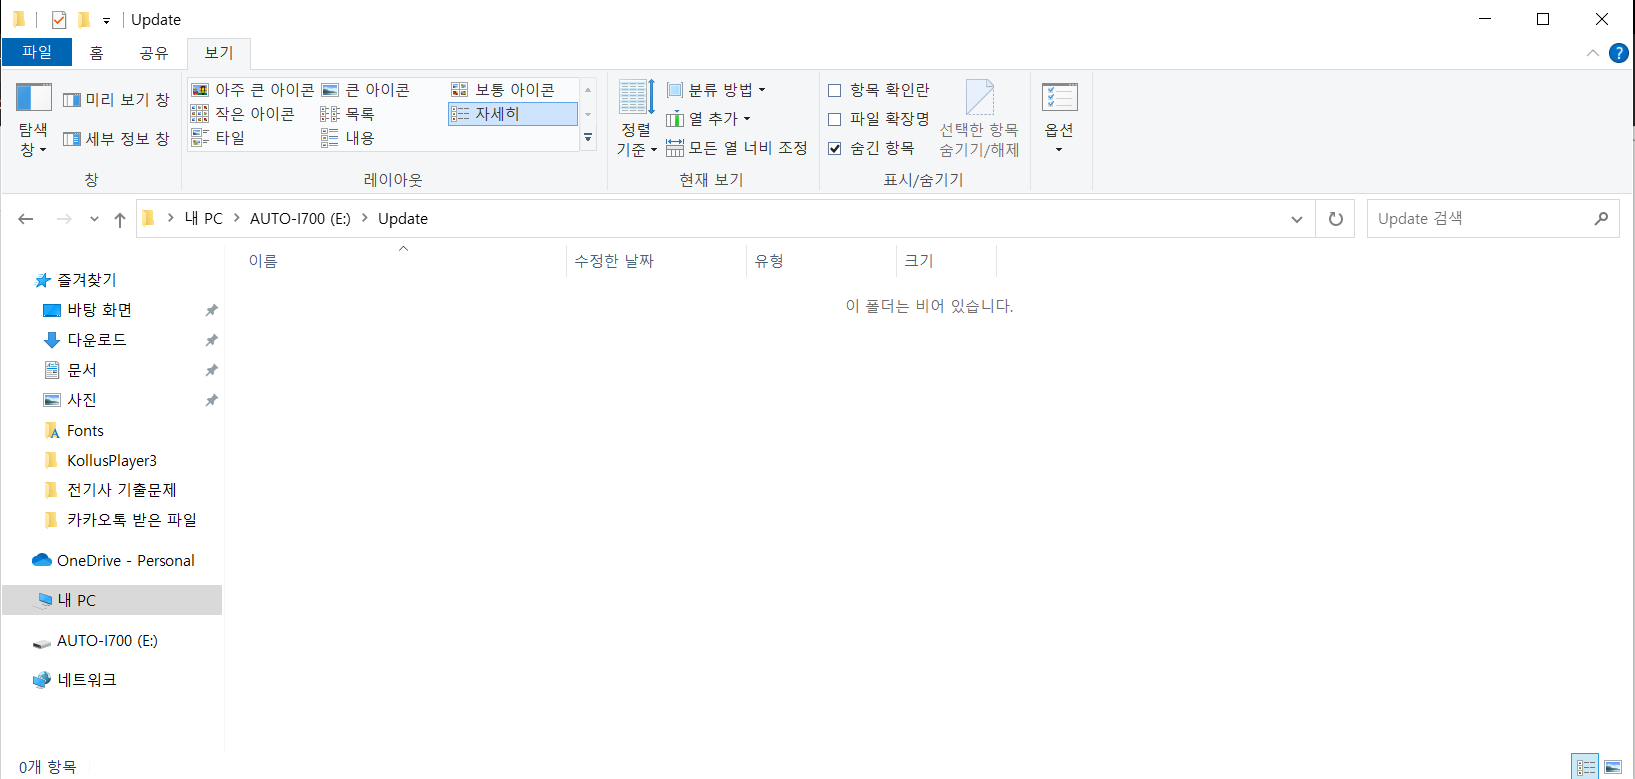Viewport: 1635px width, 779px height.
Task: Open the address bar history dropdown
Action: (x=1297, y=219)
